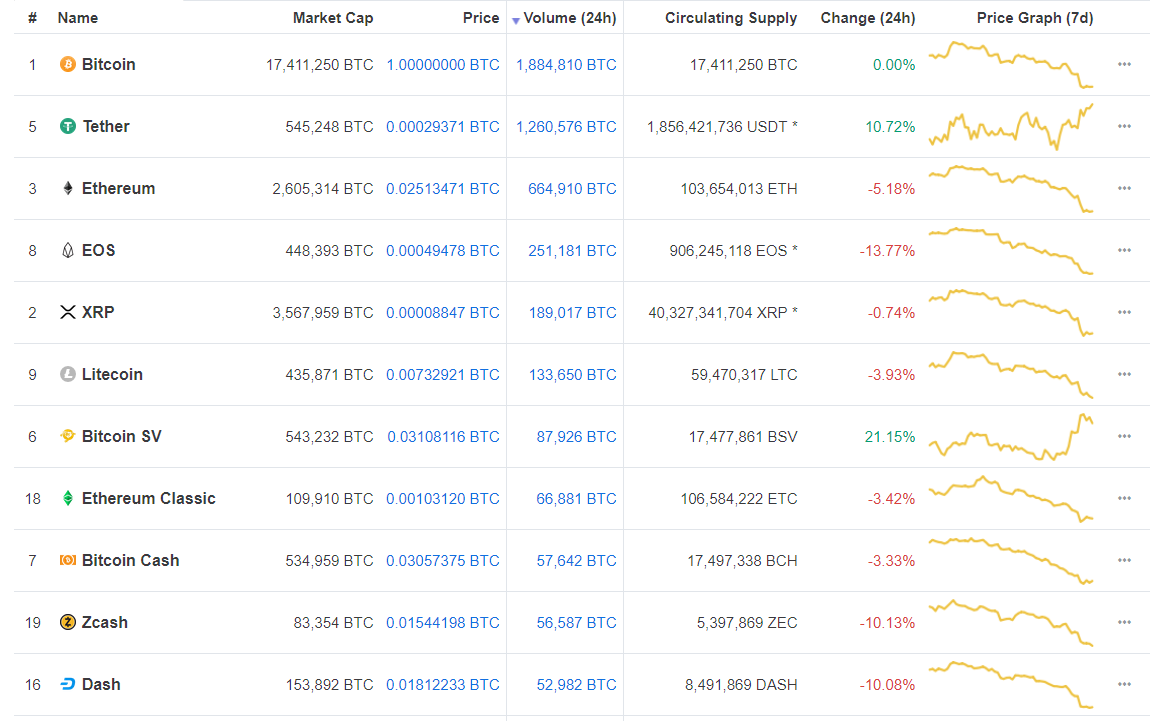Open the three-dot menu for Bitcoin row
The height and width of the screenshot is (721, 1156).
pos(1124,65)
